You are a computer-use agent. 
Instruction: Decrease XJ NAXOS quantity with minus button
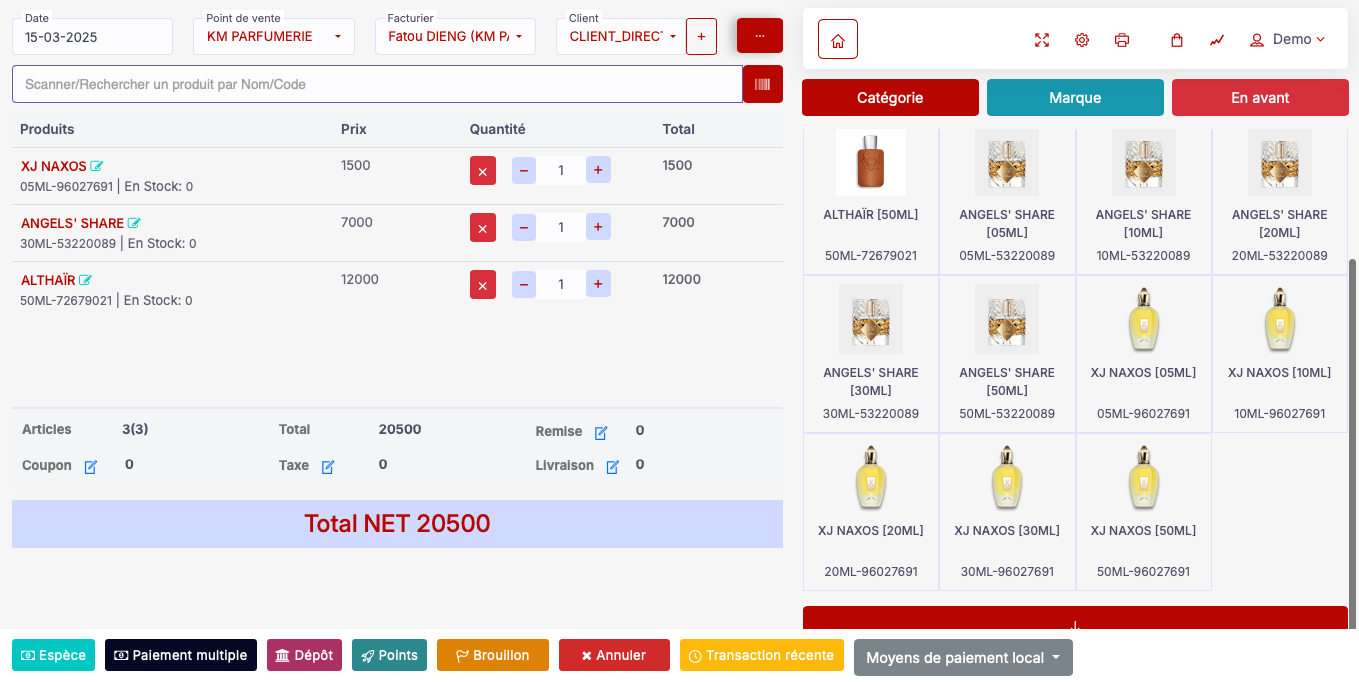524,171
